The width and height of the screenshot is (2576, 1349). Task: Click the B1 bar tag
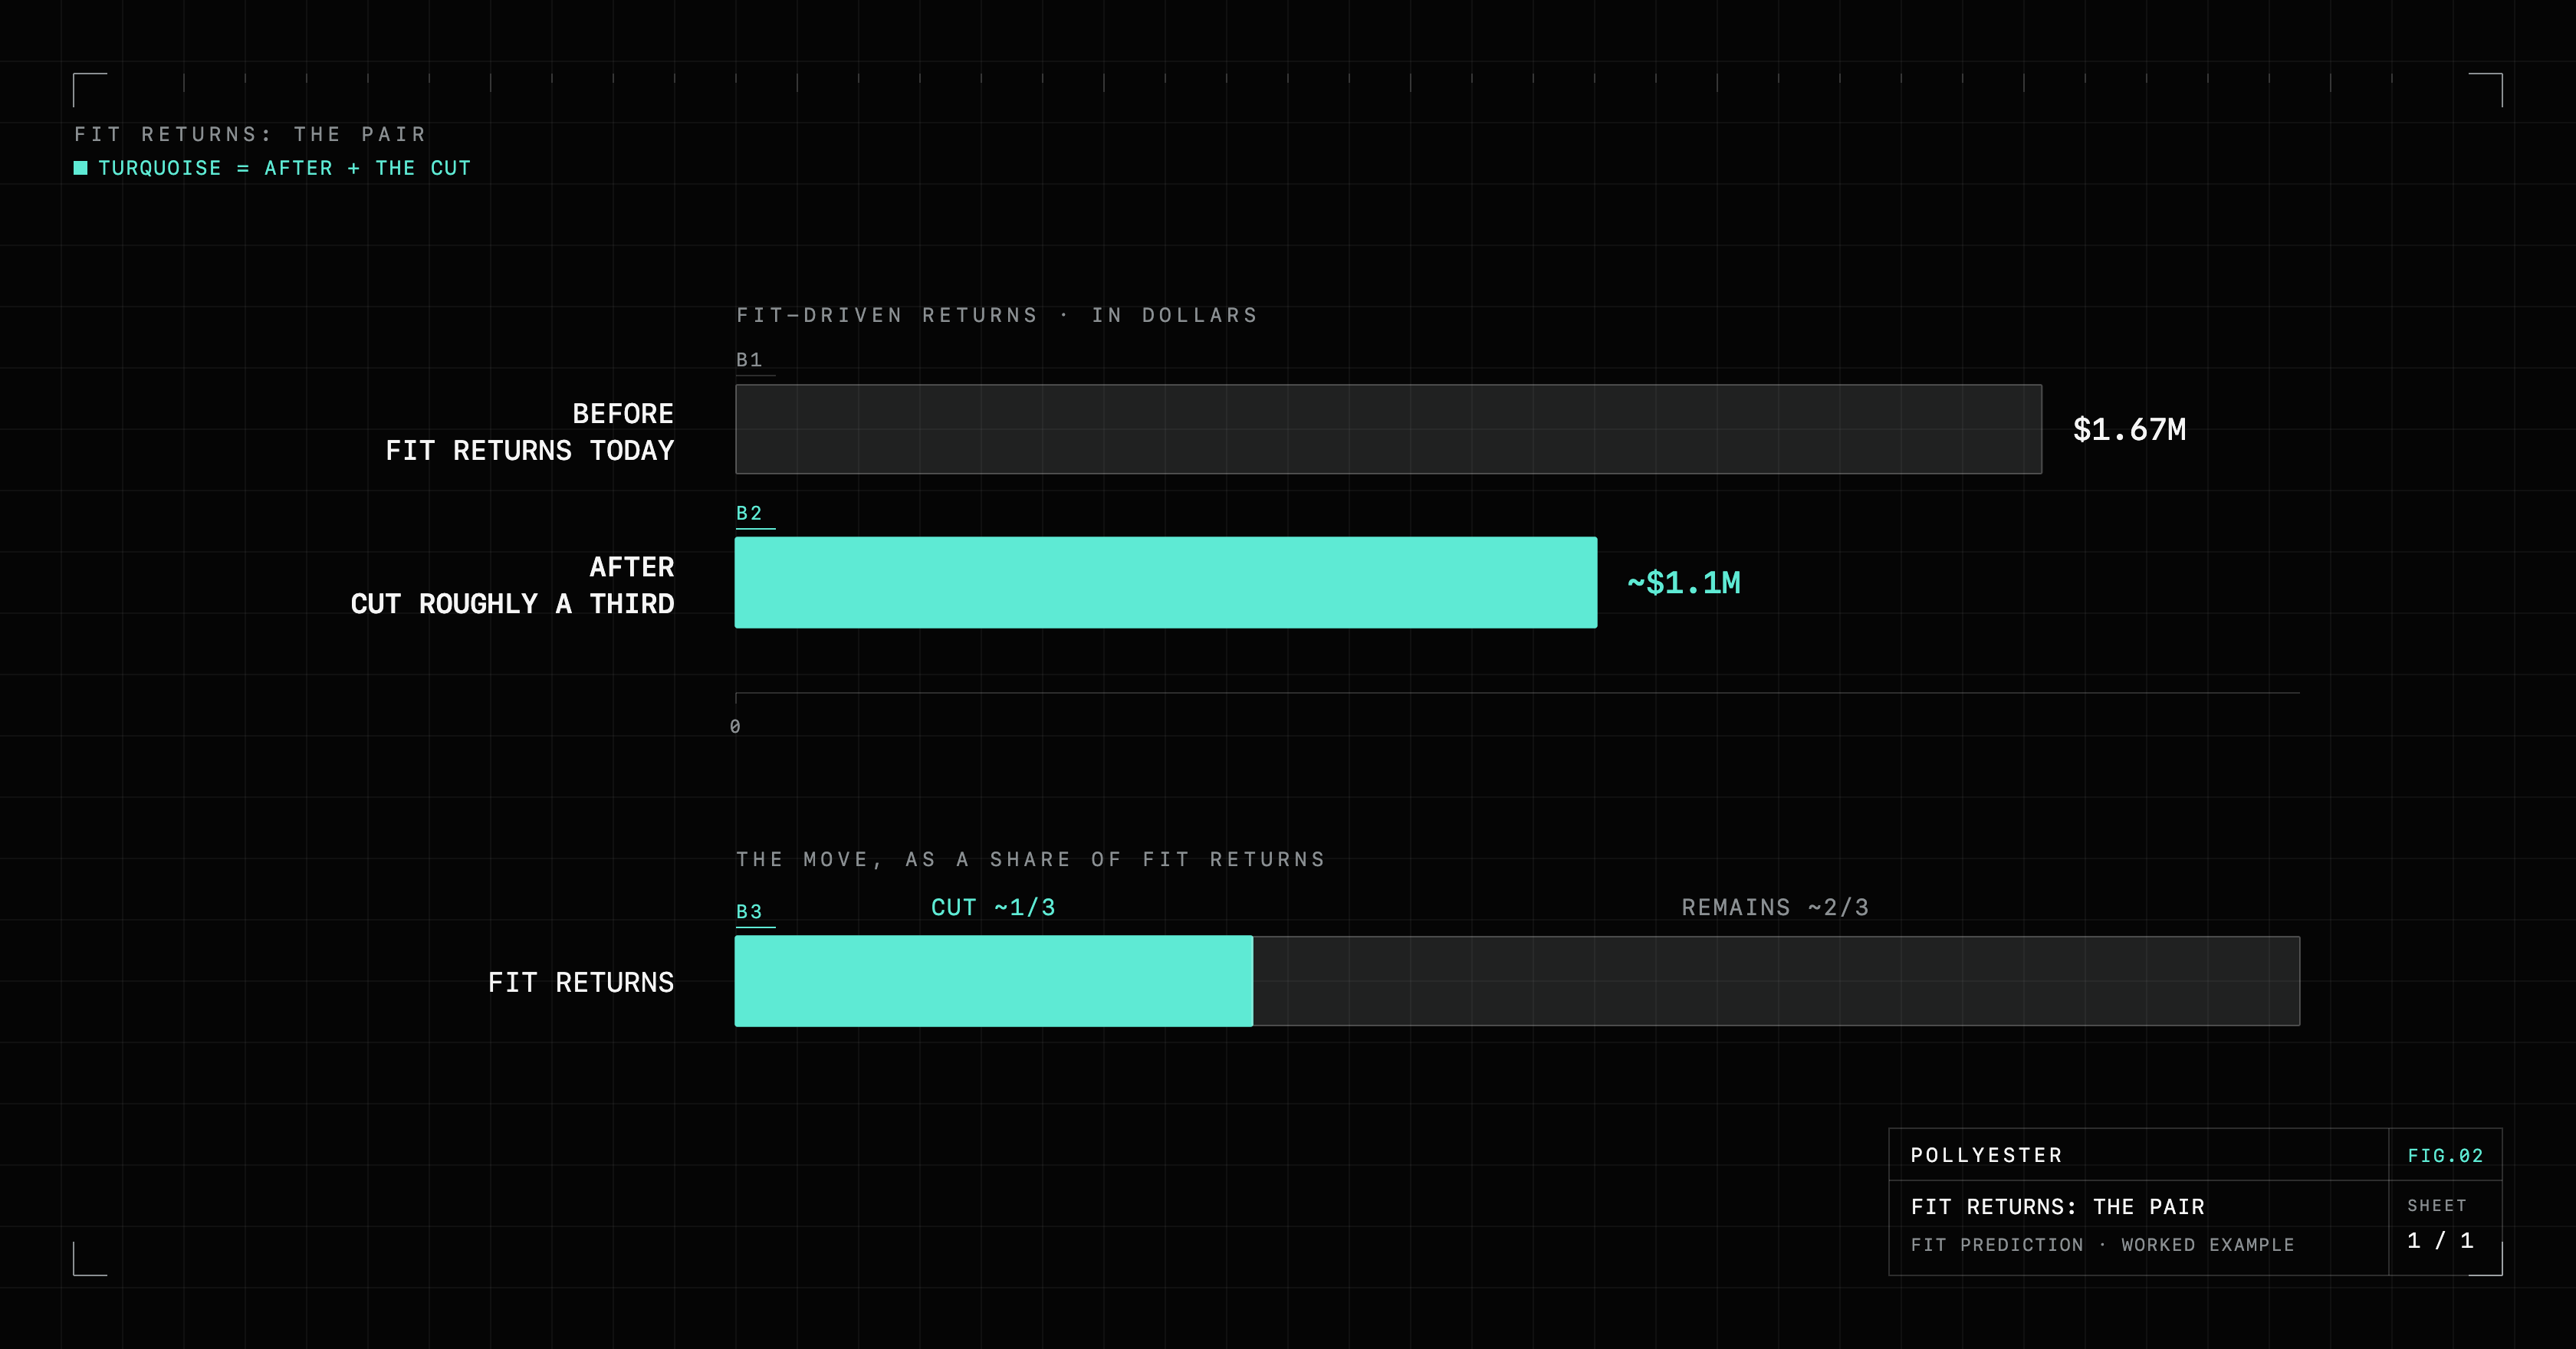[x=749, y=360]
